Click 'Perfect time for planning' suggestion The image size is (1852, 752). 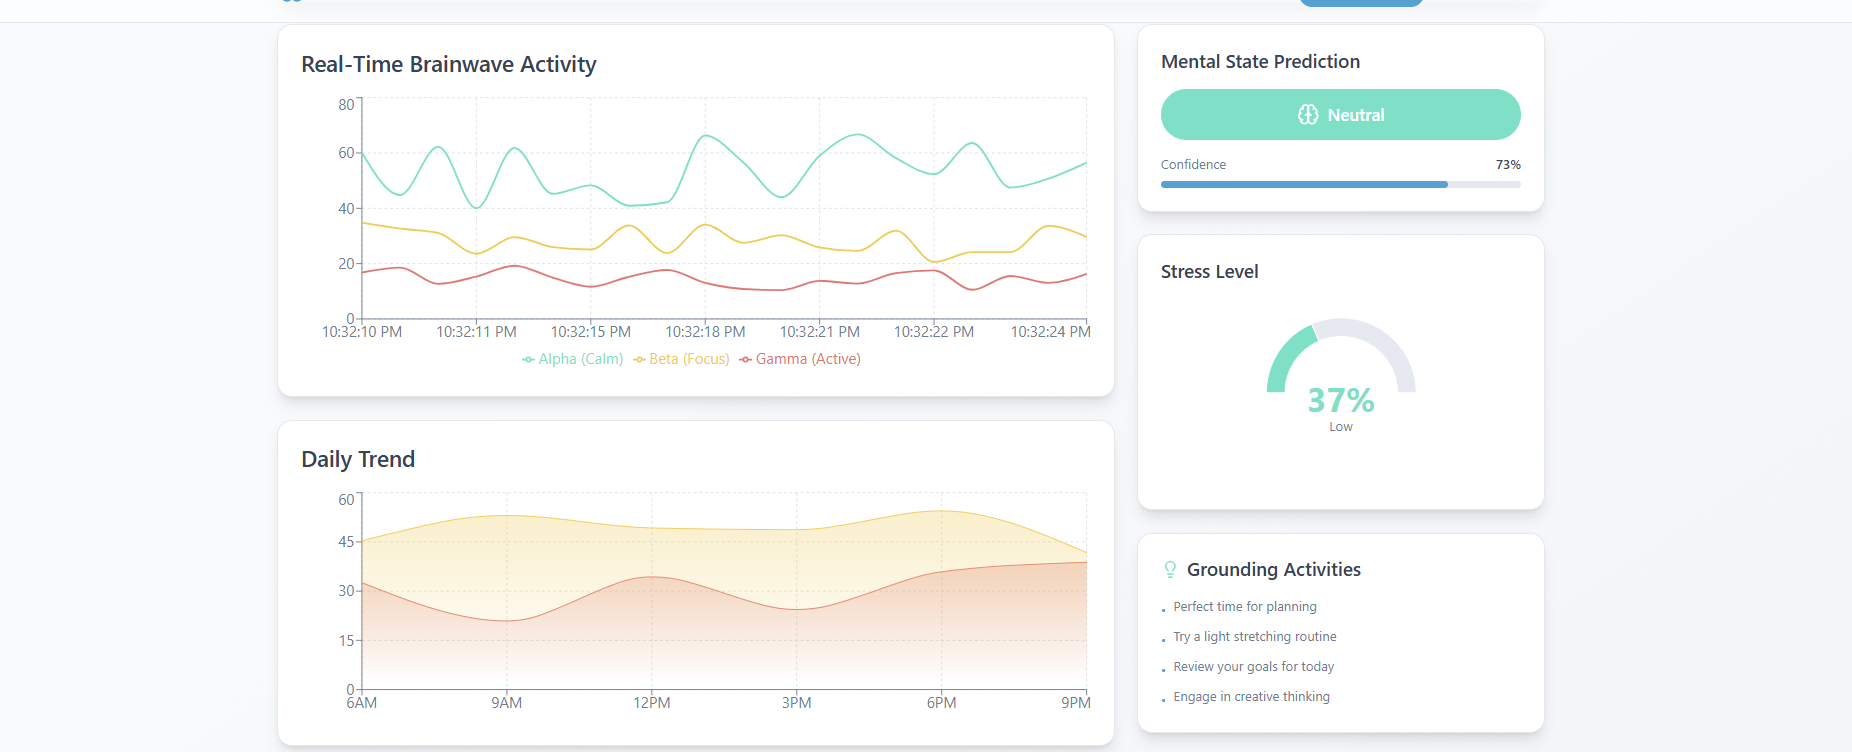tap(1244, 607)
